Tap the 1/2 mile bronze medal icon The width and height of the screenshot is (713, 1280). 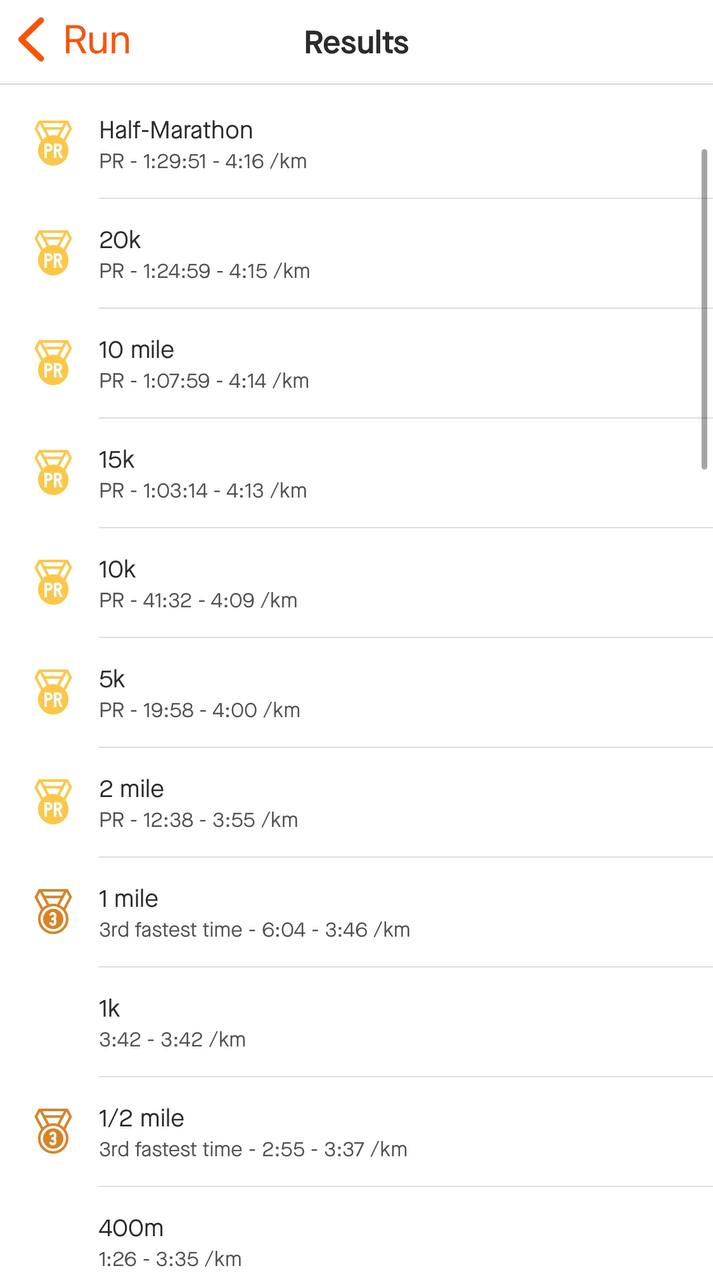coord(53,1132)
